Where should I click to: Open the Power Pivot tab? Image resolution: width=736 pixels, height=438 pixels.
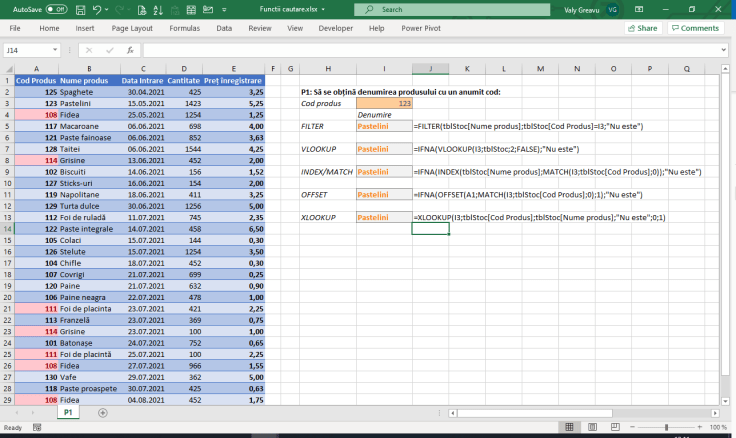pyautogui.click(x=422, y=28)
